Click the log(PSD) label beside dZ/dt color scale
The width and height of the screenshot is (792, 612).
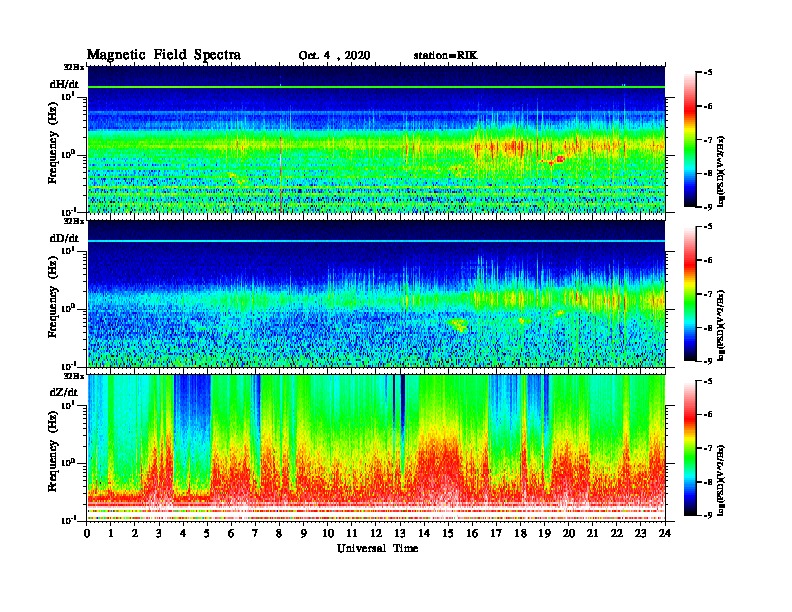pyautogui.click(x=722, y=480)
